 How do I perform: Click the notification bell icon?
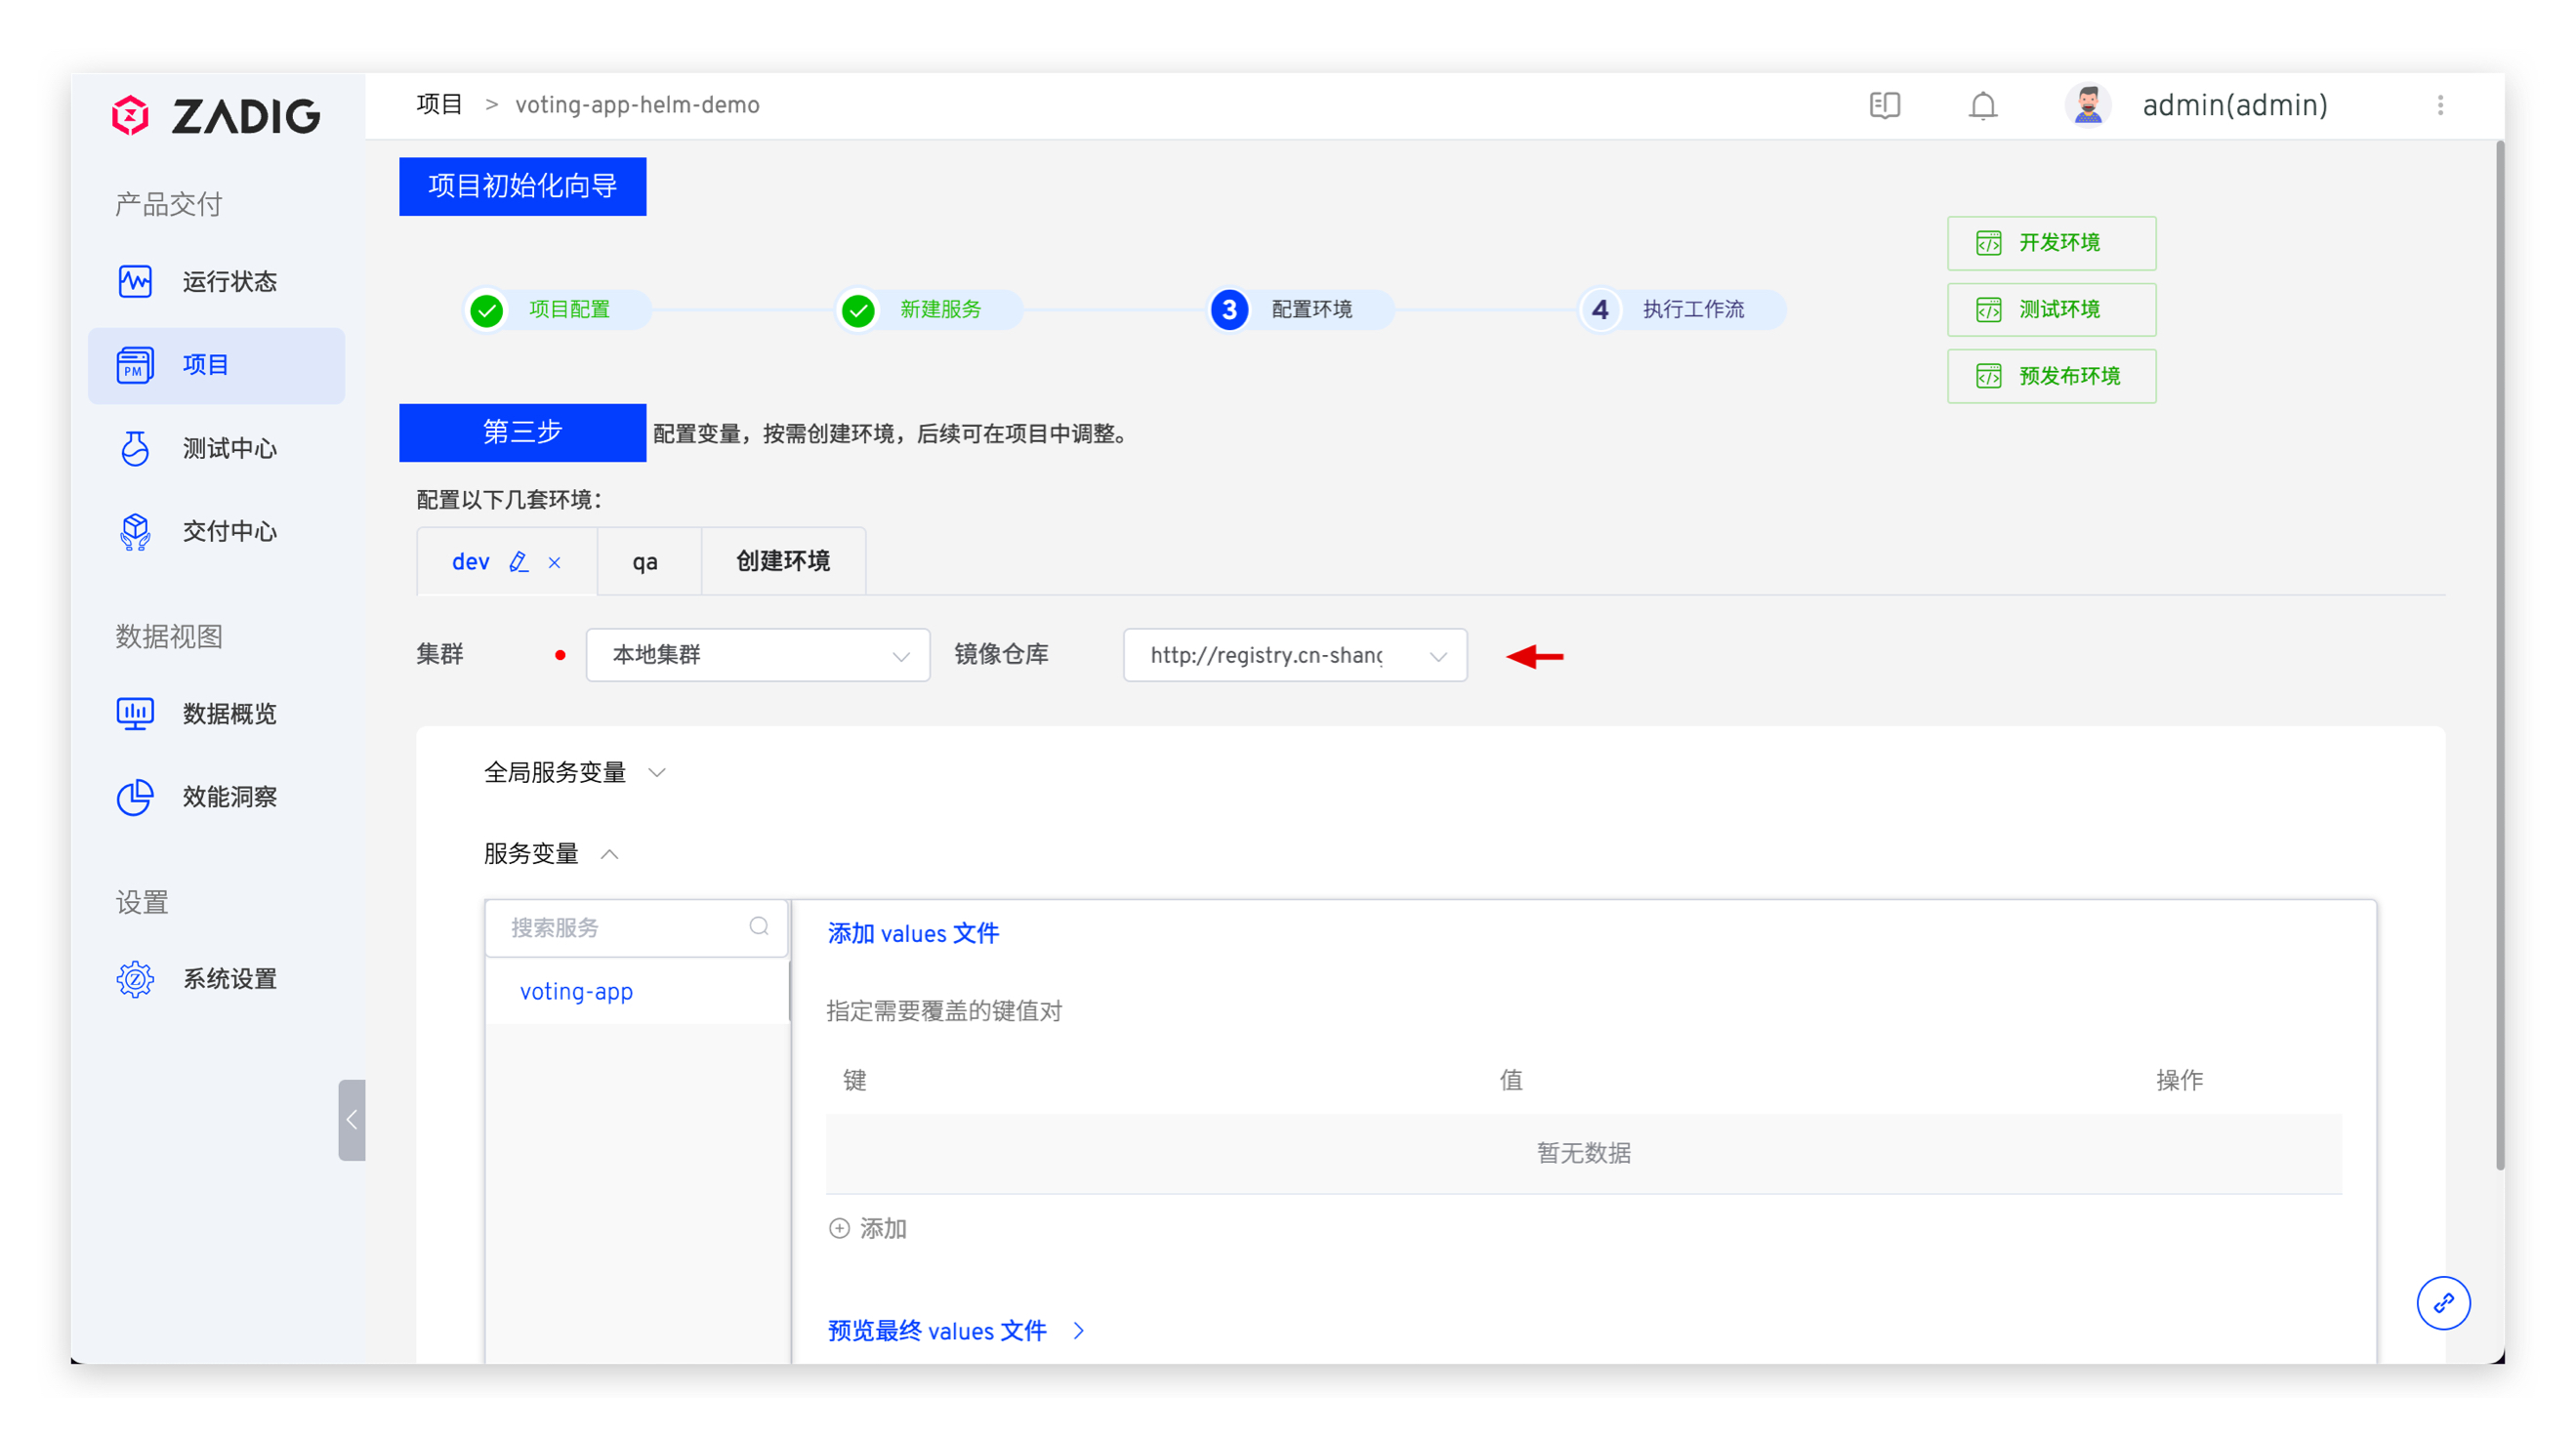click(x=1982, y=105)
